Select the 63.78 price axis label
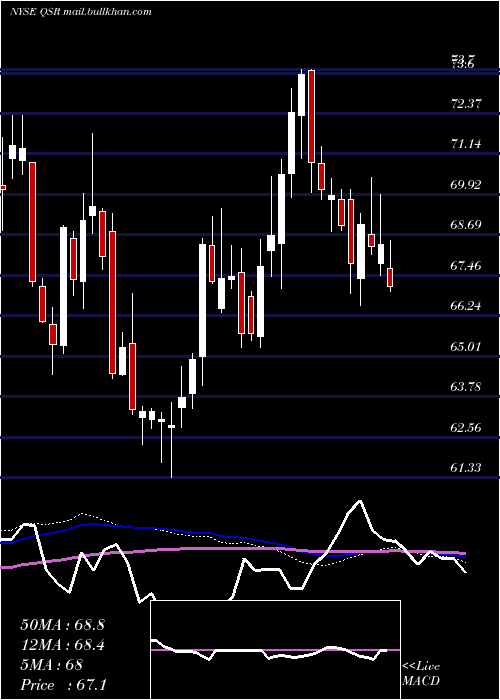Viewport: 500px width, 700px height. pos(466,387)
